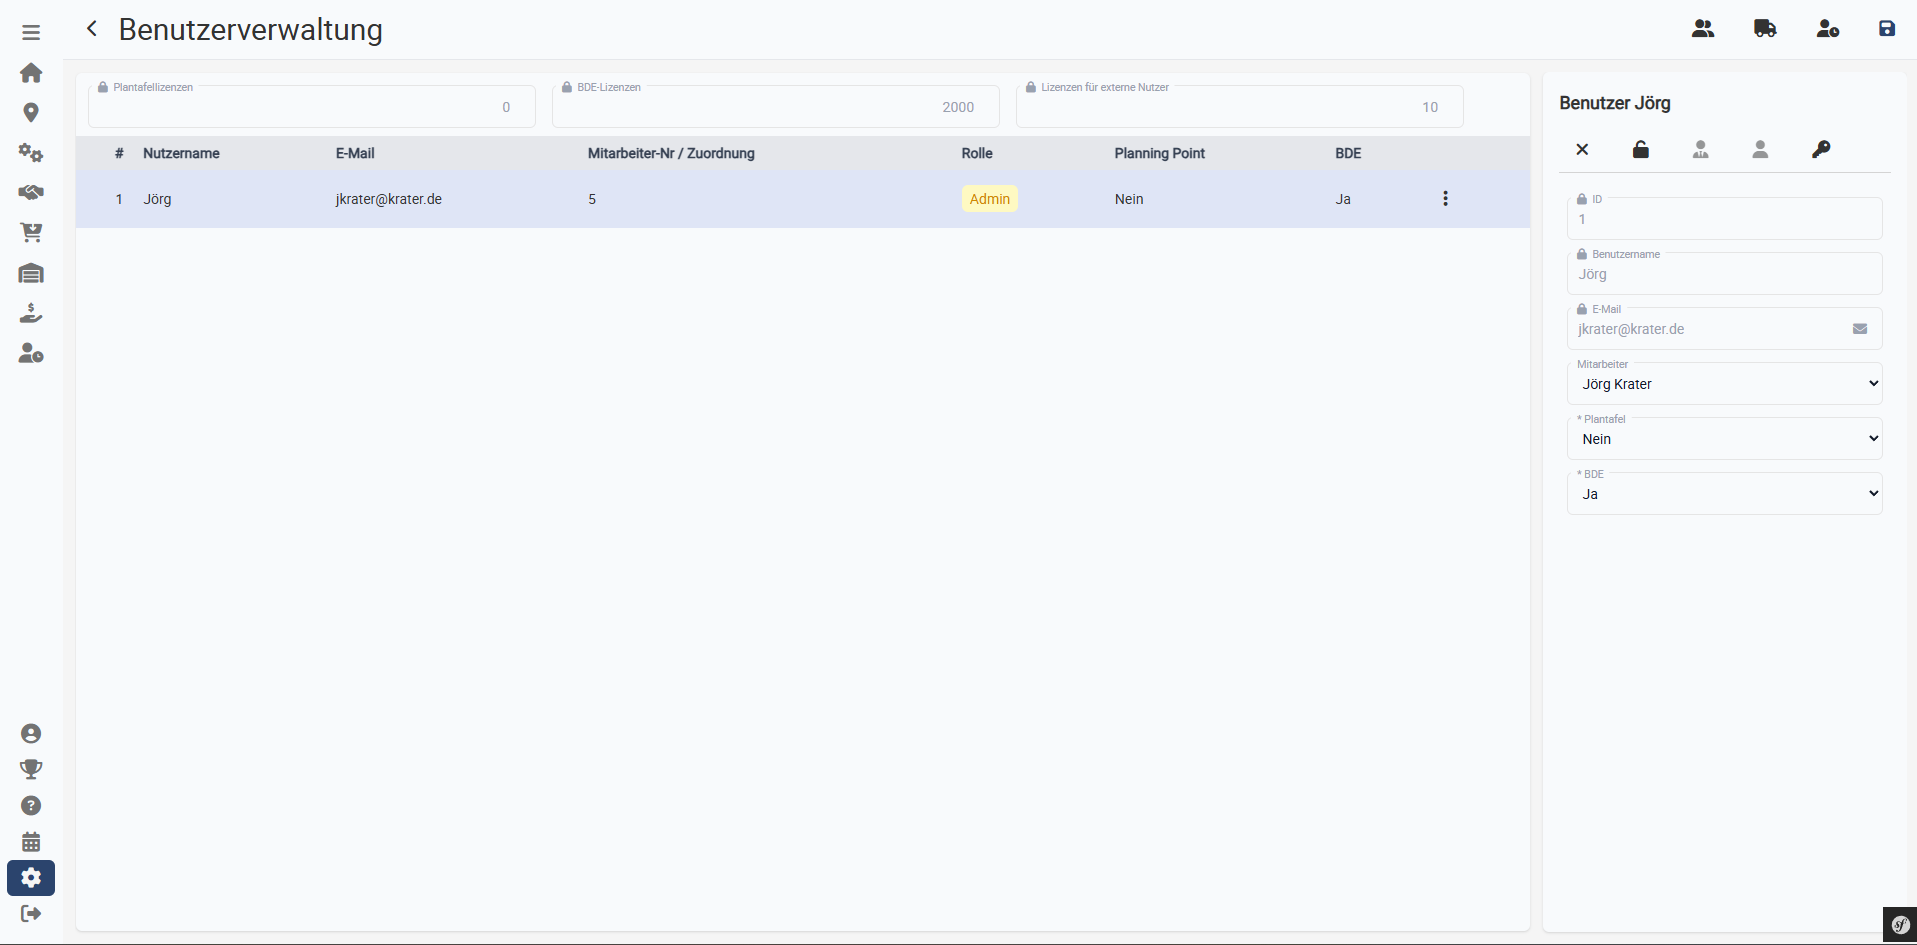This screenshot has width=1917, height=945.
Task: Switch to the manager tab in the user panel
Action: pos(1700,149)
